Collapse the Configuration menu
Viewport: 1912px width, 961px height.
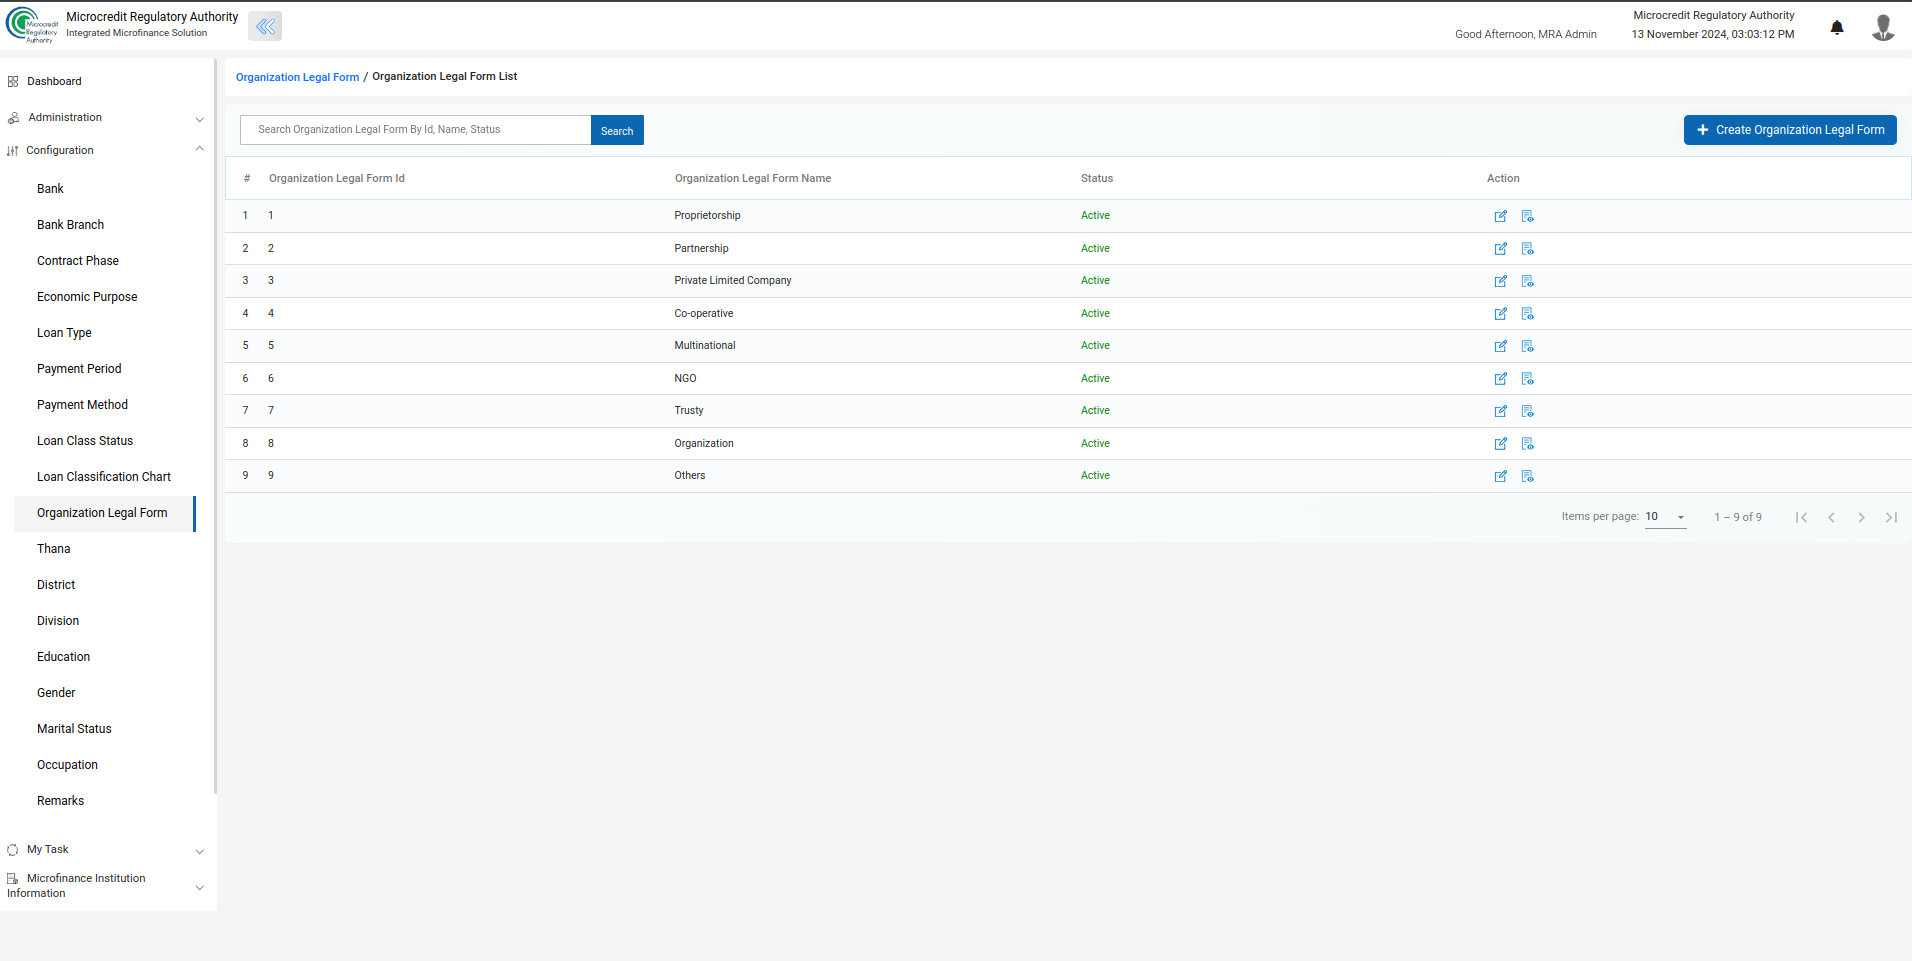(x=105, y=151)
